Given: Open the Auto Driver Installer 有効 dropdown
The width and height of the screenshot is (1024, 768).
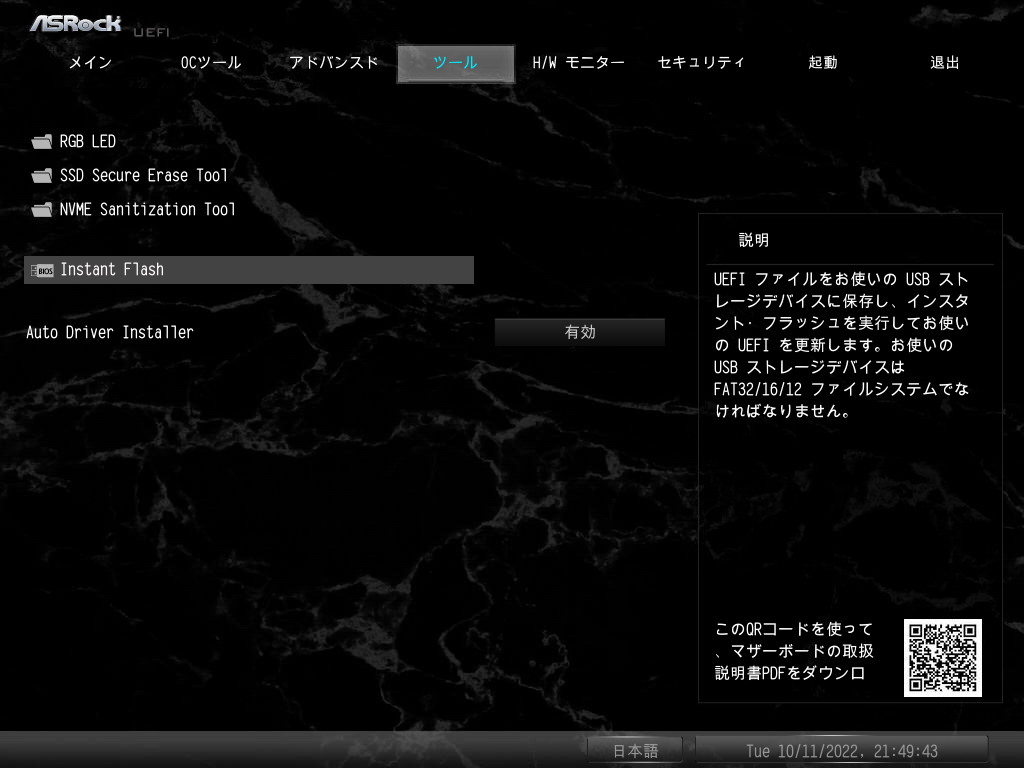Looking at the screenshot, I should coord(580,332).
